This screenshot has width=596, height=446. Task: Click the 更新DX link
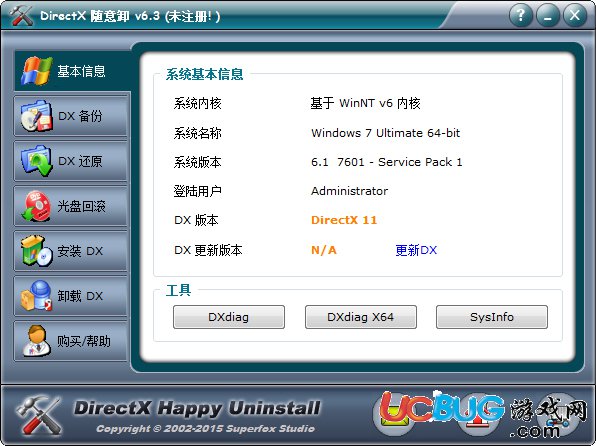coord(416,250)
